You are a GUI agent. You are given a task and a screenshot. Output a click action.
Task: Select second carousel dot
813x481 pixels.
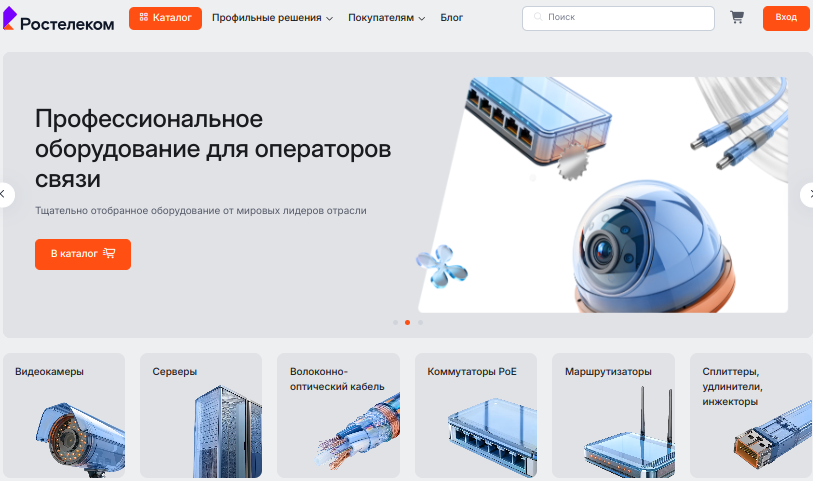click(x=408, y=322)
